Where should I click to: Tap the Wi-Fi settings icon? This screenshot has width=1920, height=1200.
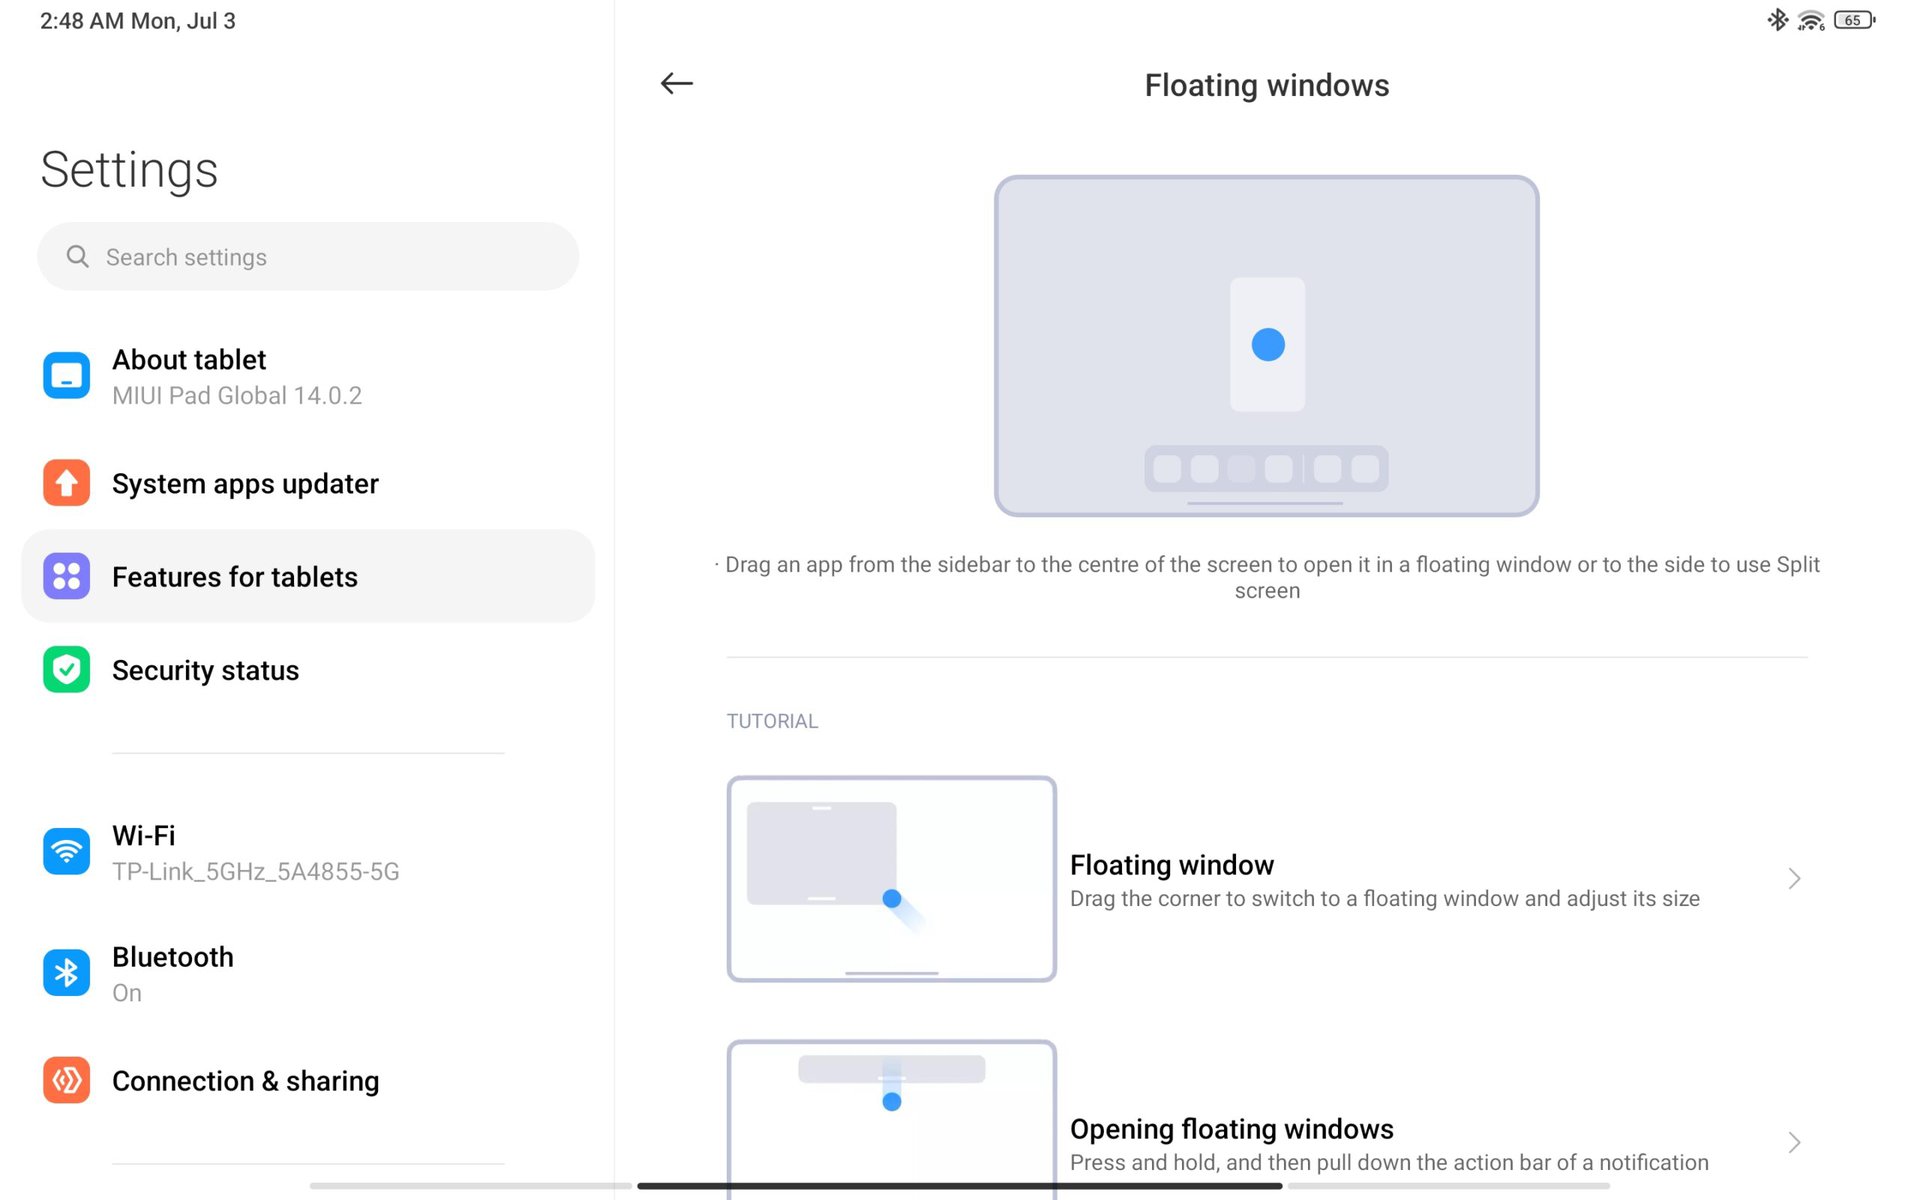point(66,851)
